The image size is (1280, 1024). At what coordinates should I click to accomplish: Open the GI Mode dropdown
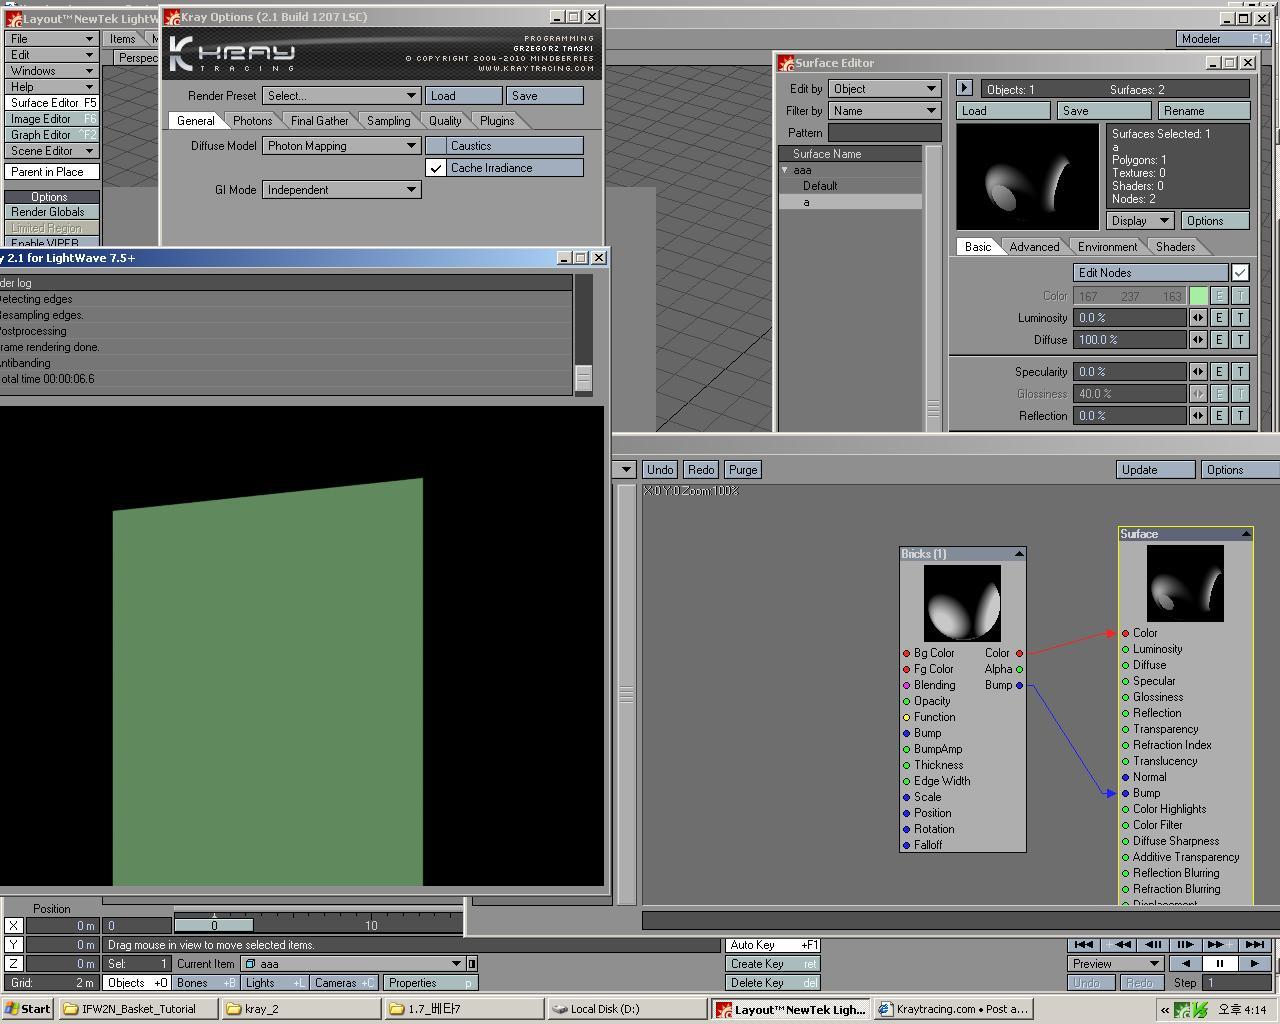(341, 190)
